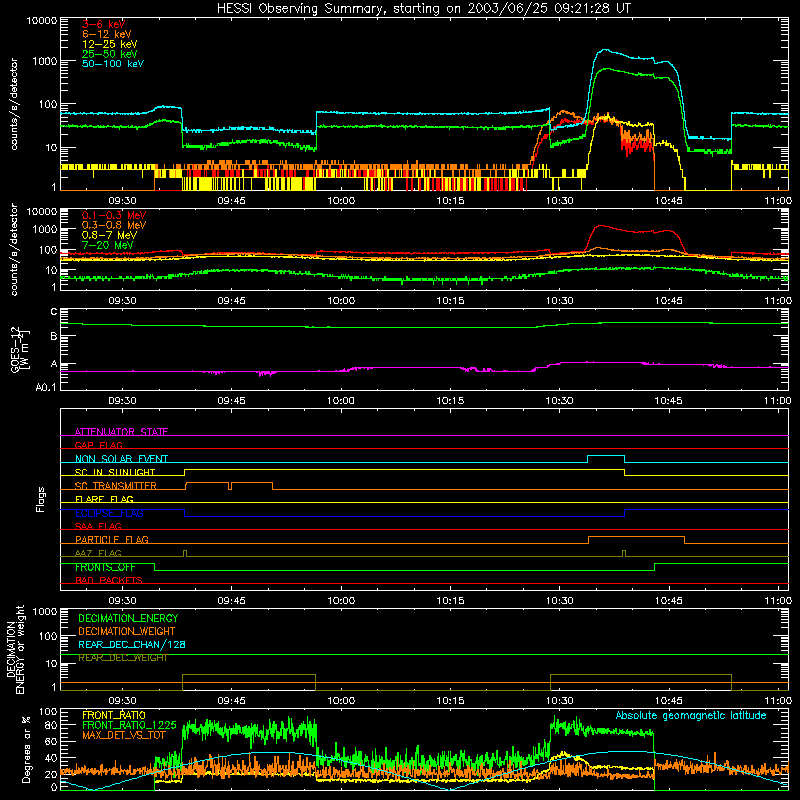
Task: Click the yellow 0.8-7 MeV legend label
Action: [109, 235]
